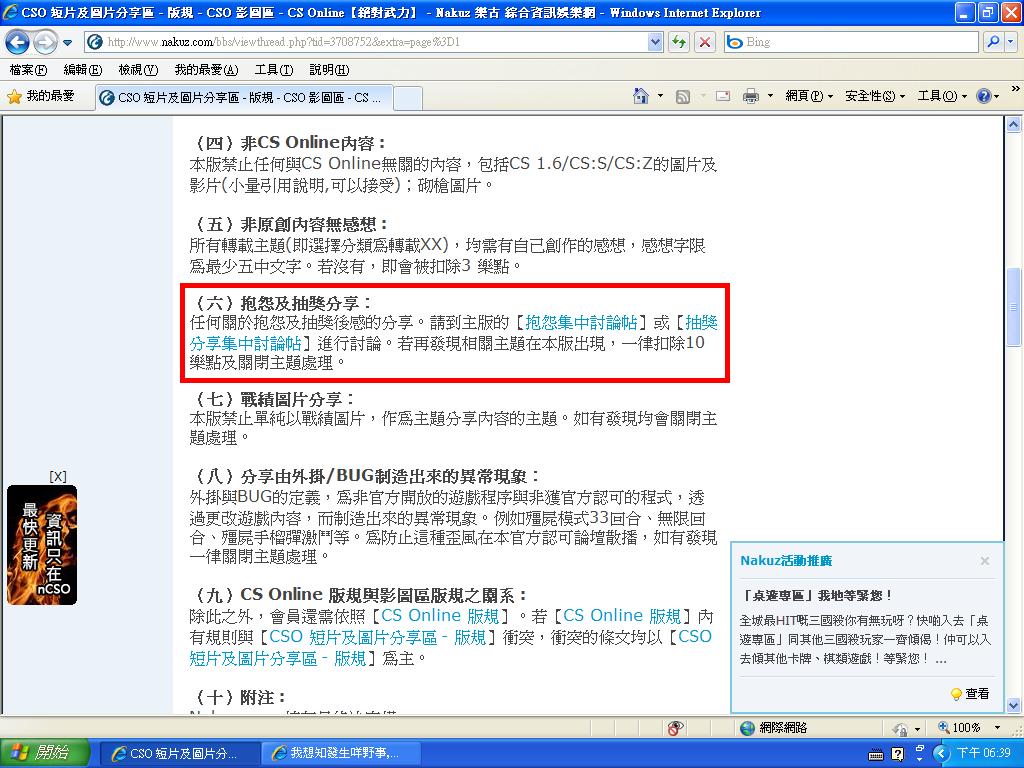This screenshot has height=768, width=1024.
Task: Click the 我的最愛 favorites star button
Action: click(40, 97)
